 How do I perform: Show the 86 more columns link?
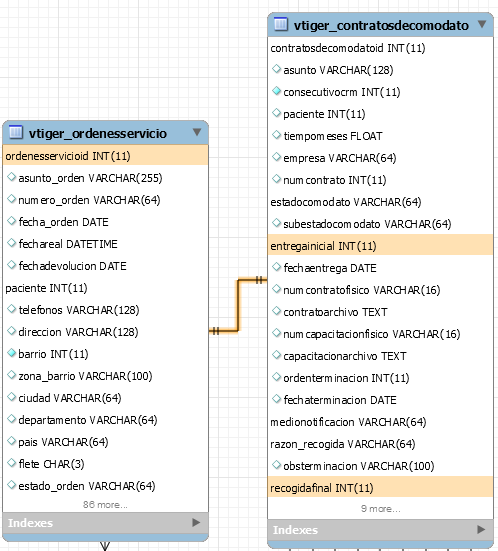(105, 505)
